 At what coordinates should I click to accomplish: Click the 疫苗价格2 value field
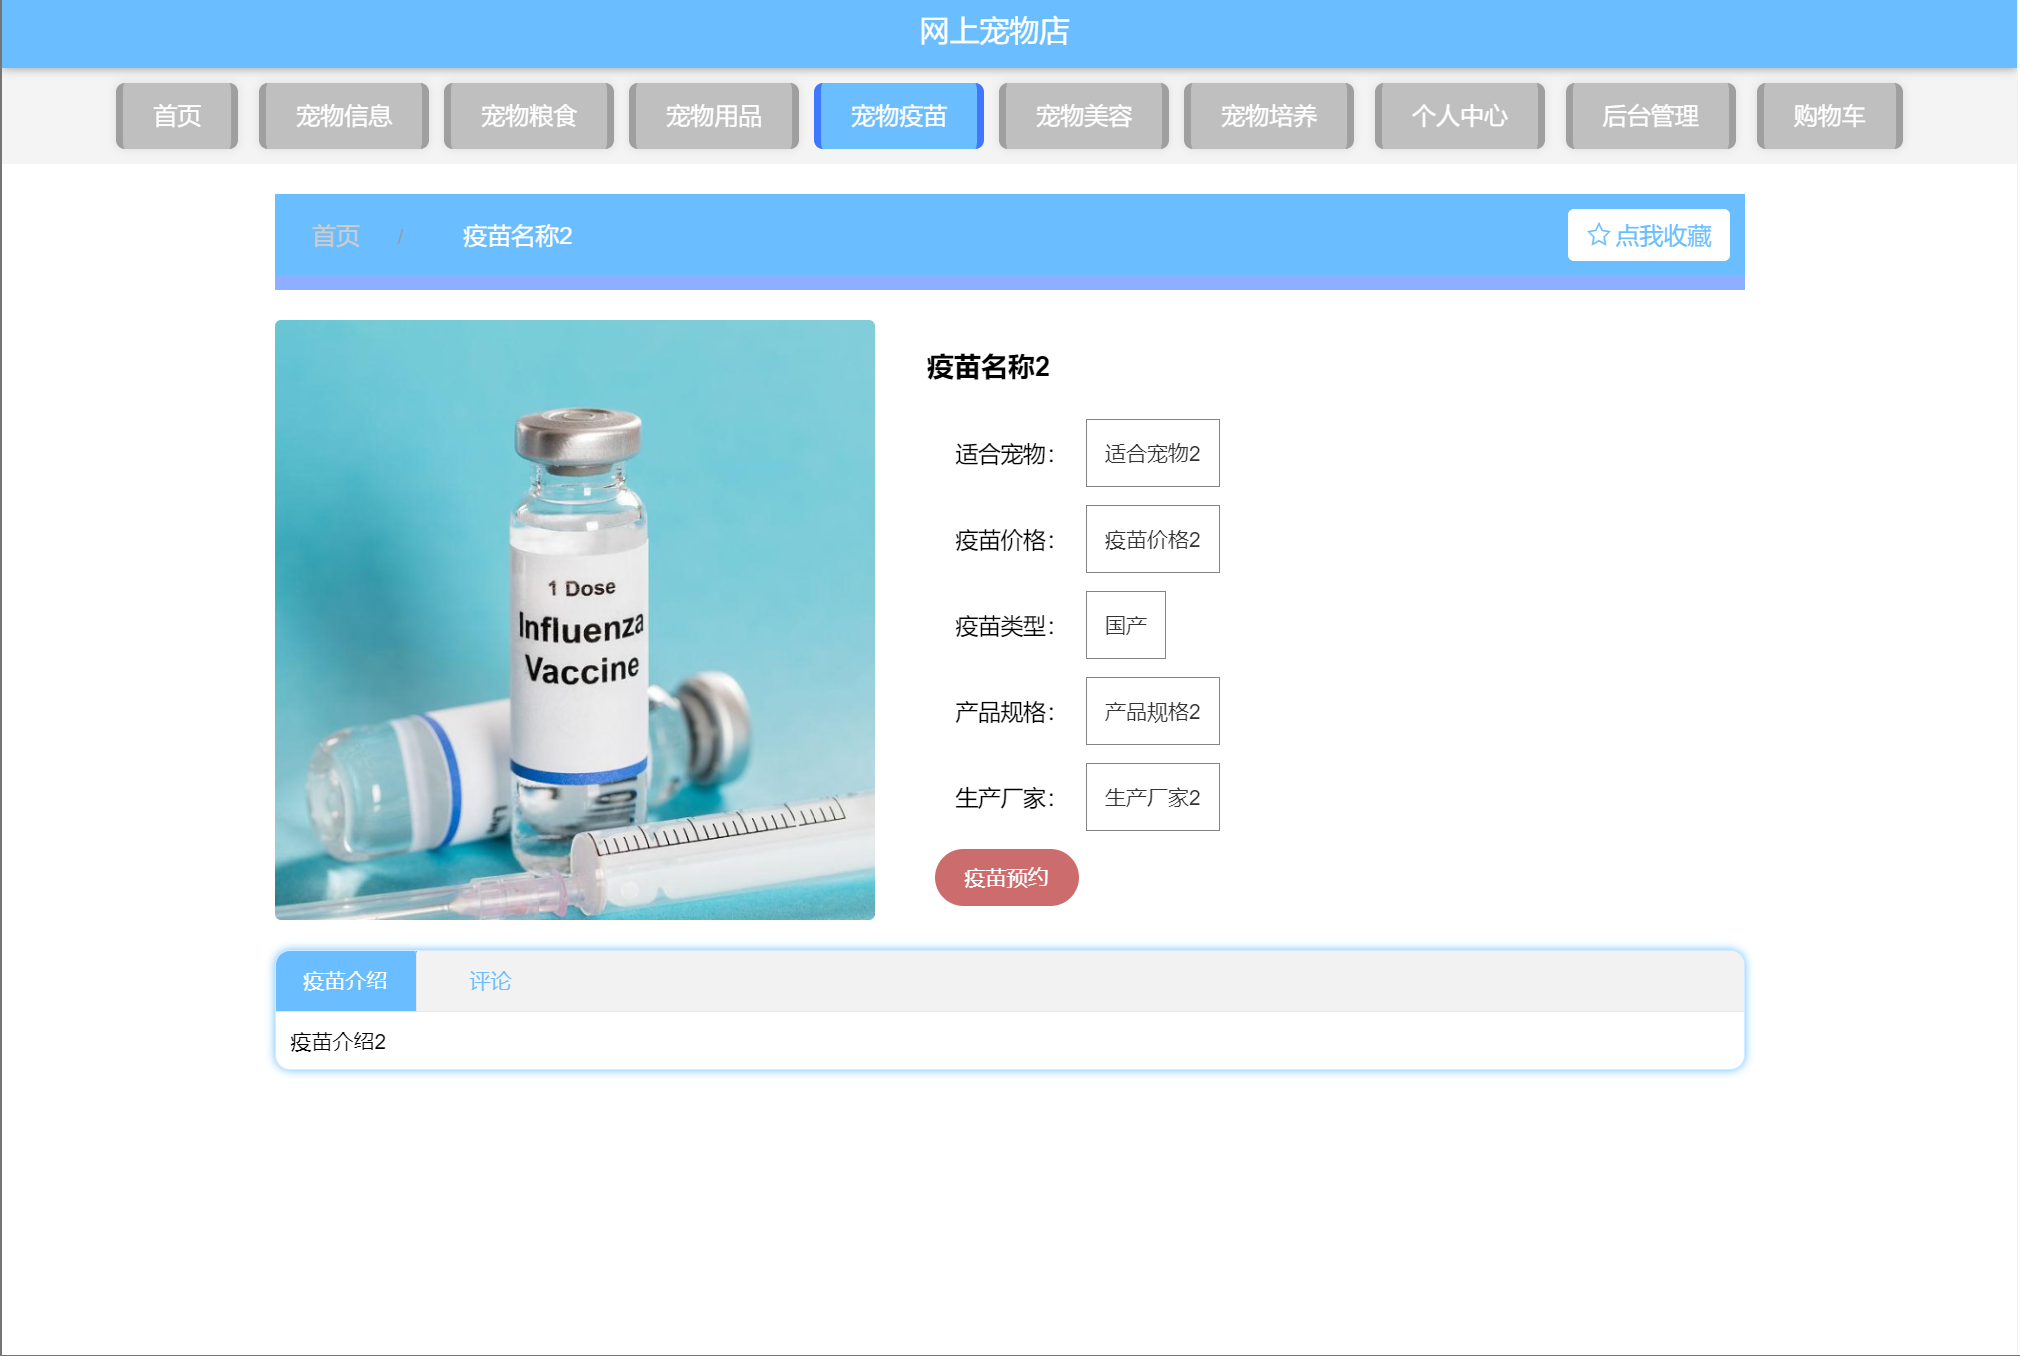coord(1152,539)
